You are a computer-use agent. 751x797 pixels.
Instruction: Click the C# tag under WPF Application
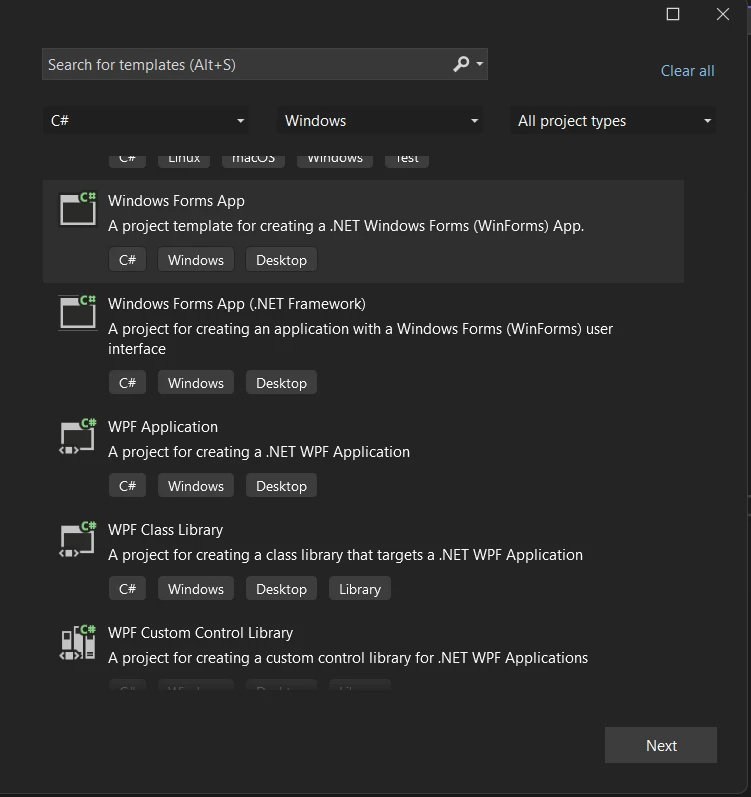click(x=127, y=486)
